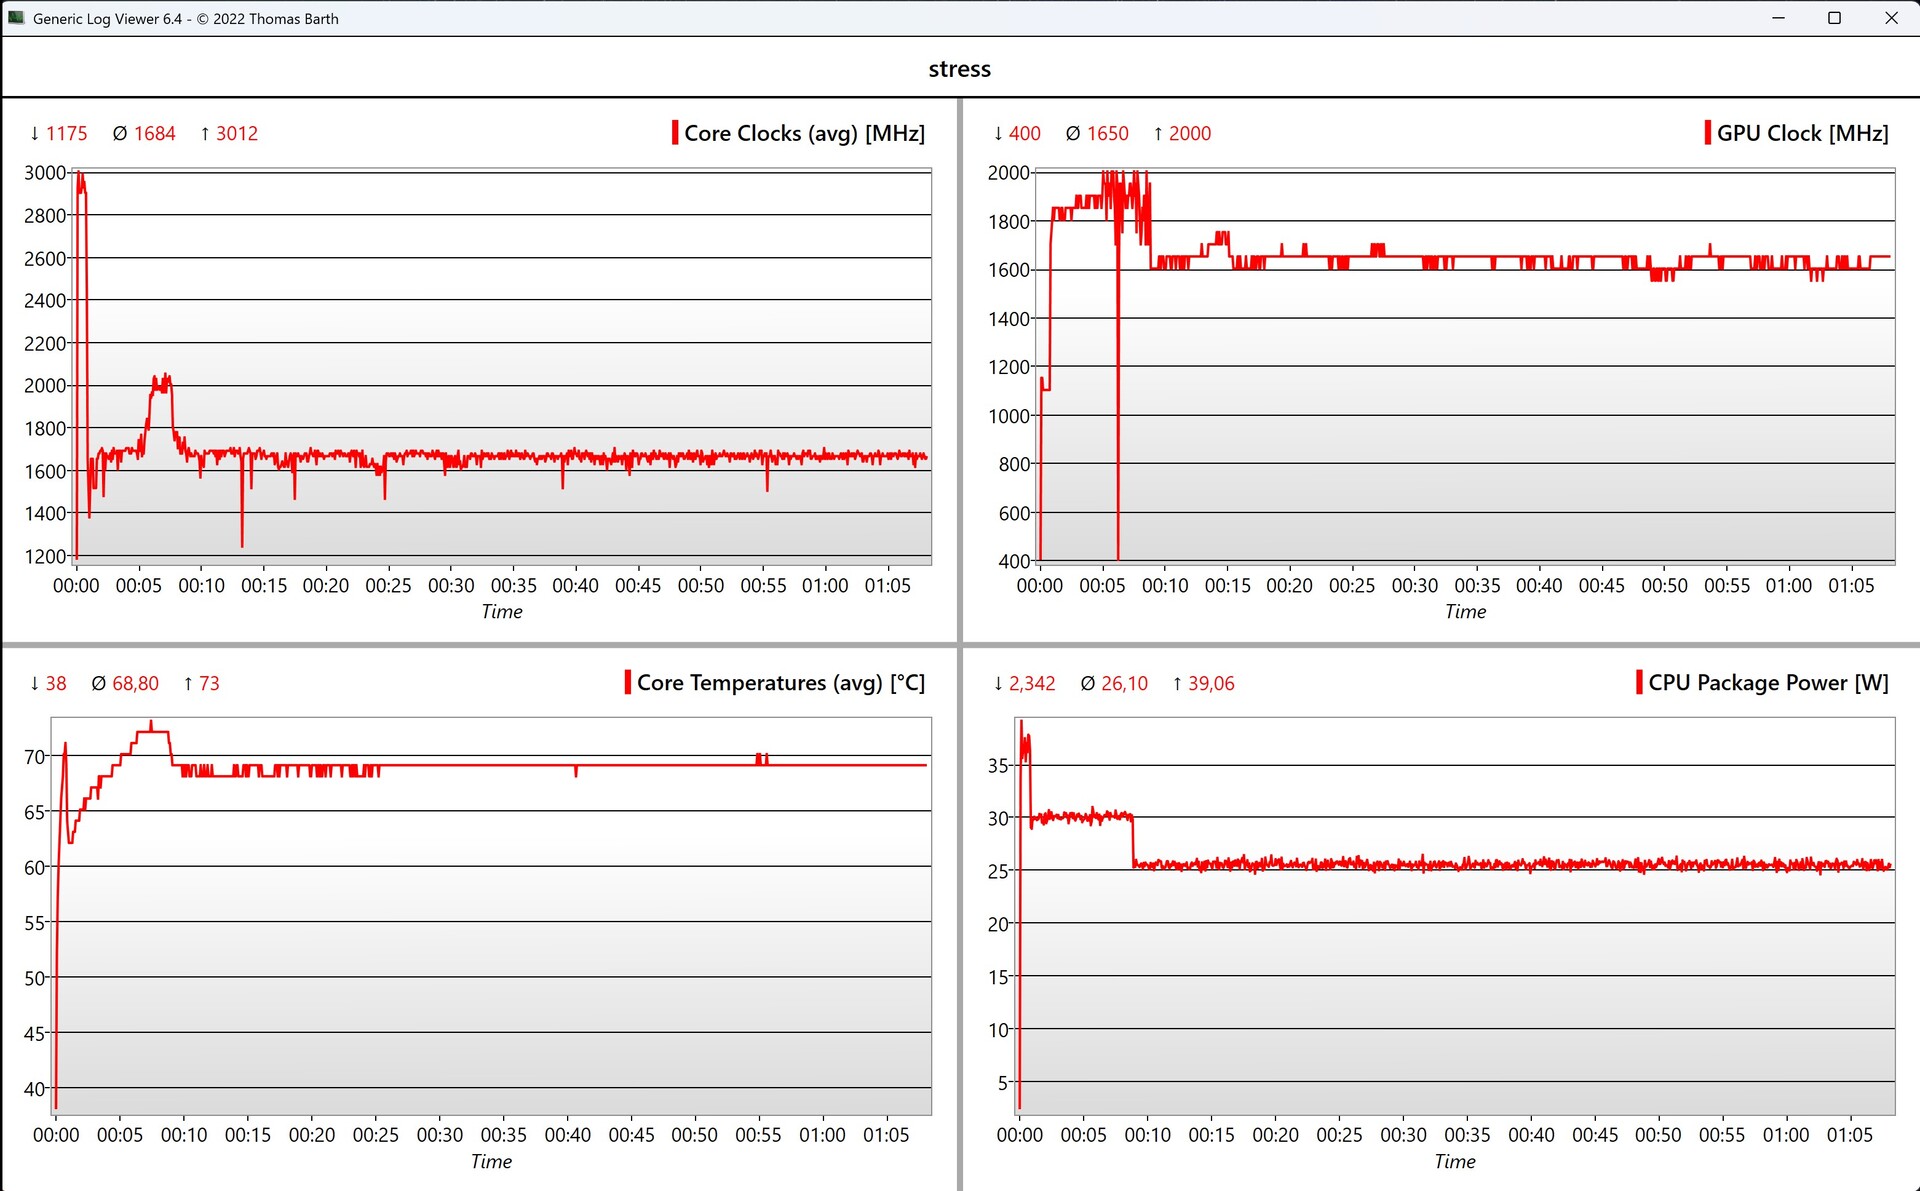Click CPU Package Power average 26,10

pyautogui.click(x=1124, y=684)
